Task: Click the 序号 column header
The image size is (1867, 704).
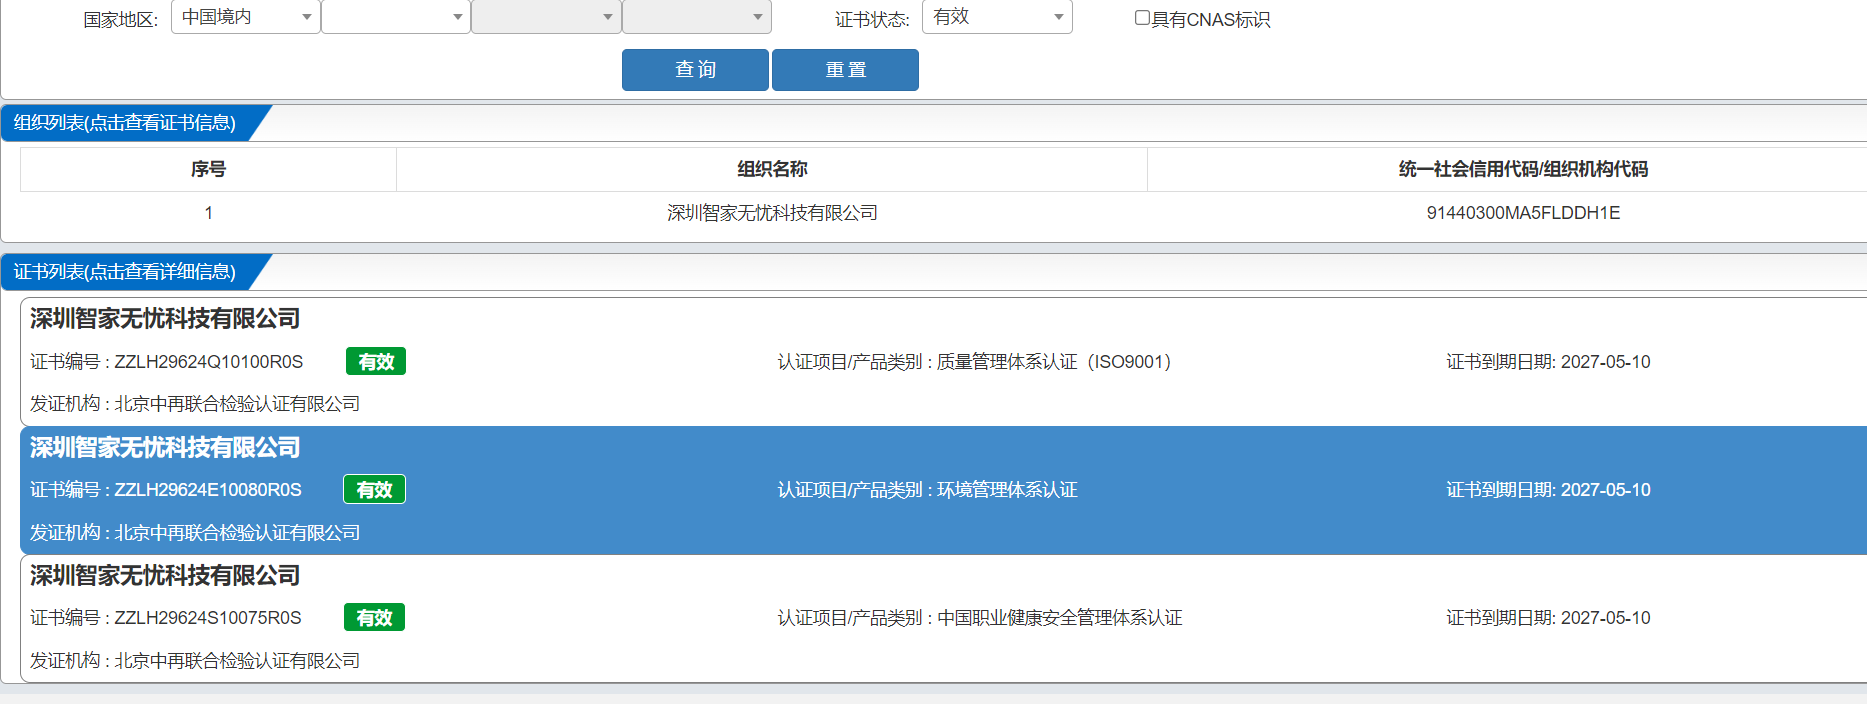Action: (208, 169)
